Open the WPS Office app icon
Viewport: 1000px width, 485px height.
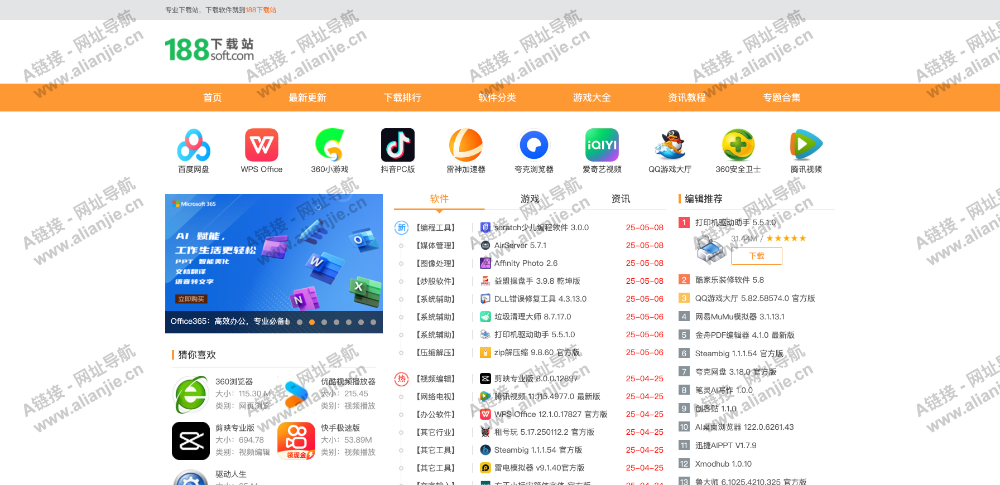pyautogui.click(x=261, y=145)
